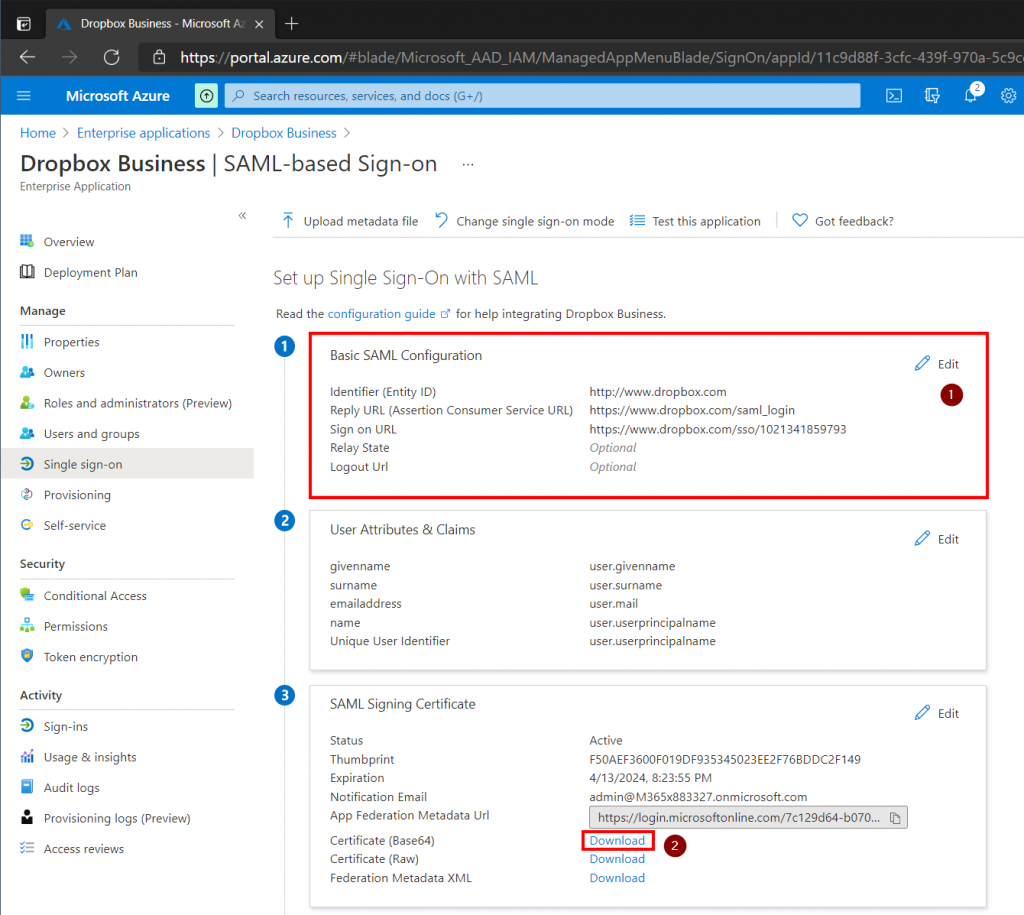Open the Directory and subscription filter icon
This screenshot has width=1024, height=915.
tap(932, 96)
